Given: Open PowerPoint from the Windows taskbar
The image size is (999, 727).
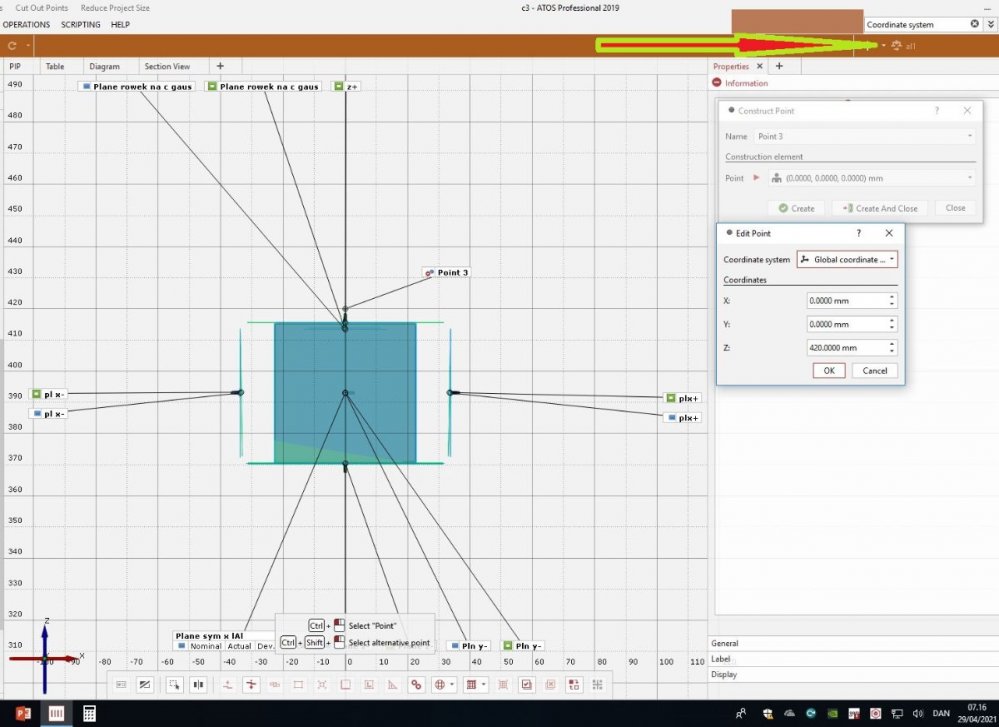Looking at the screenshot, I should click(x=23, y=713).
